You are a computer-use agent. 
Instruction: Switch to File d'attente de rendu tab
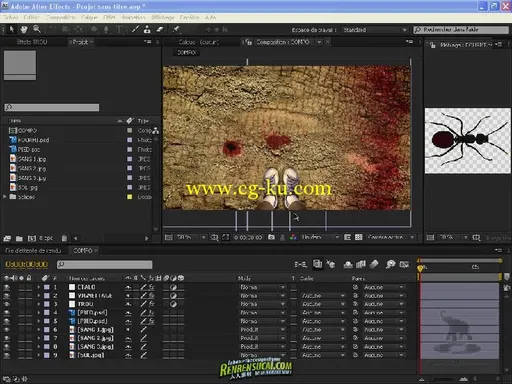(x=33, y=250)
